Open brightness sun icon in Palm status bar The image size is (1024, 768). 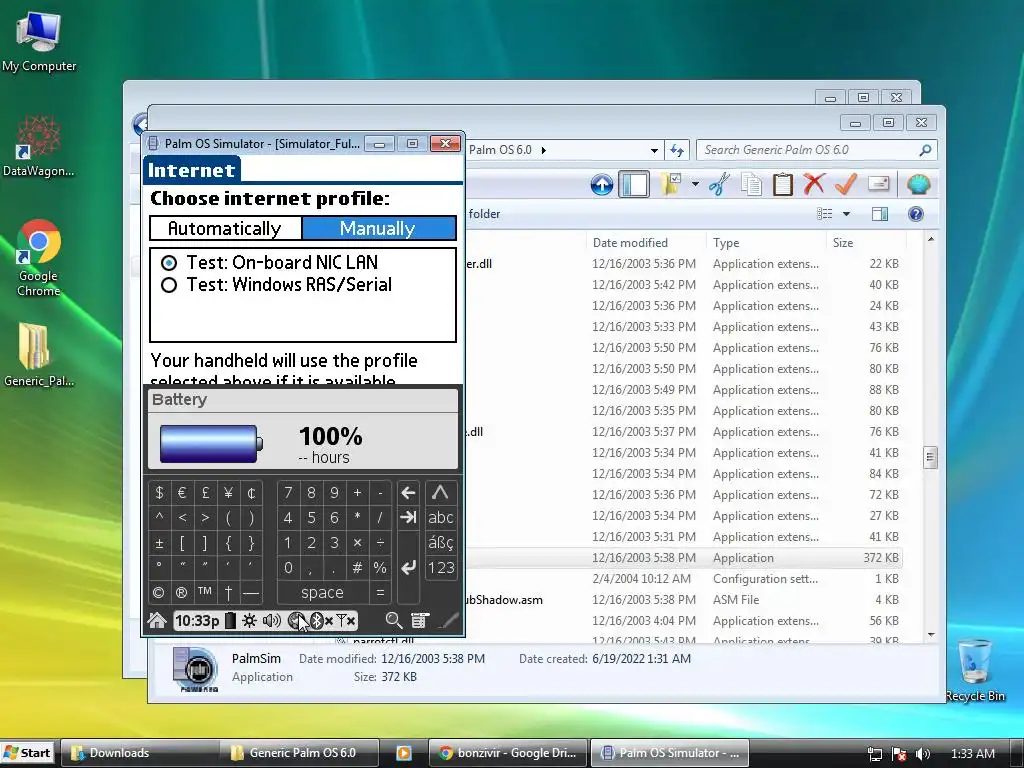(249, 620)
